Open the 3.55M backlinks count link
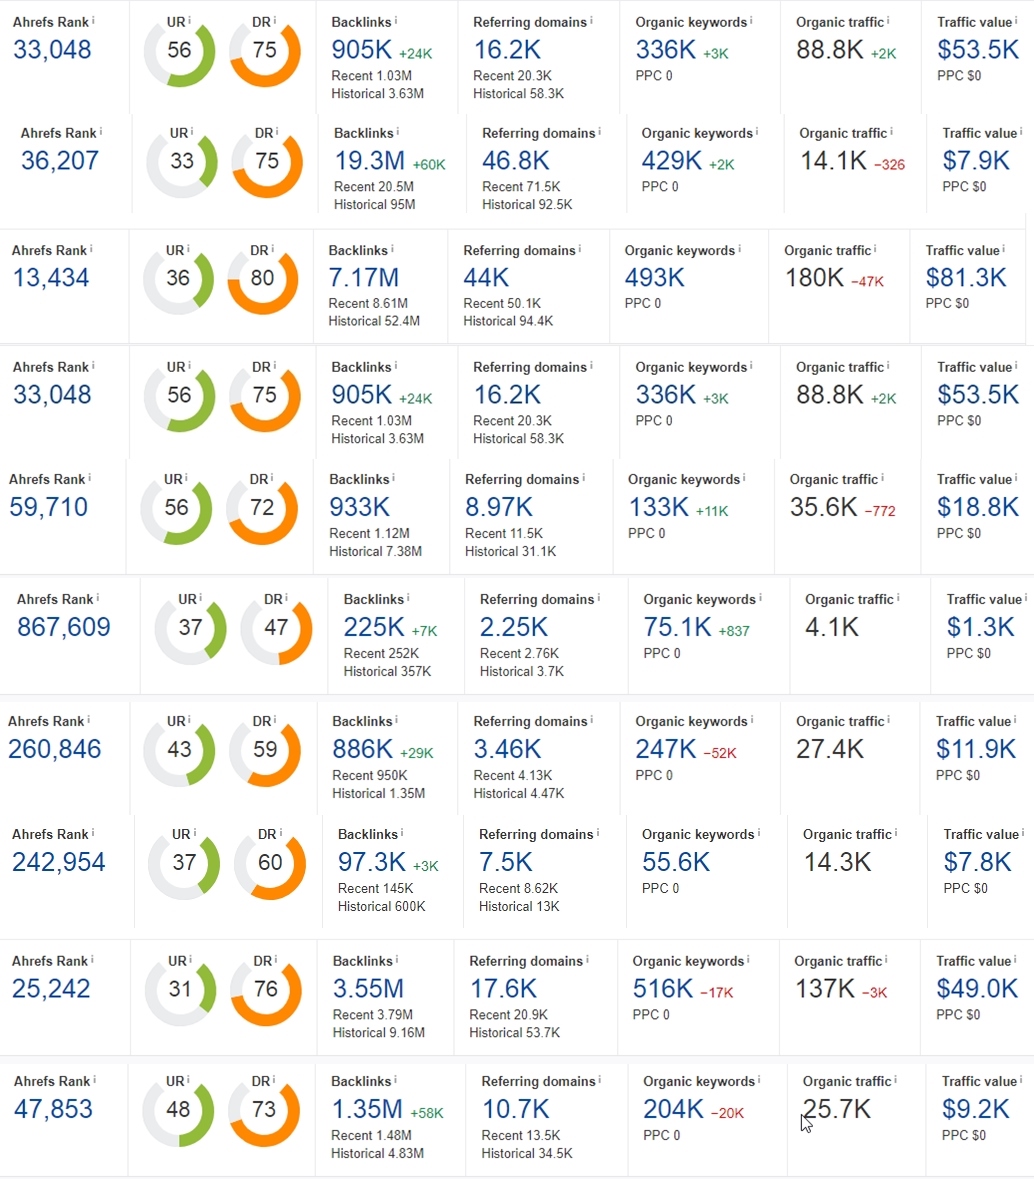Image resolution: width=1034 pixels, height=1179 pixels. click(368, 988)
